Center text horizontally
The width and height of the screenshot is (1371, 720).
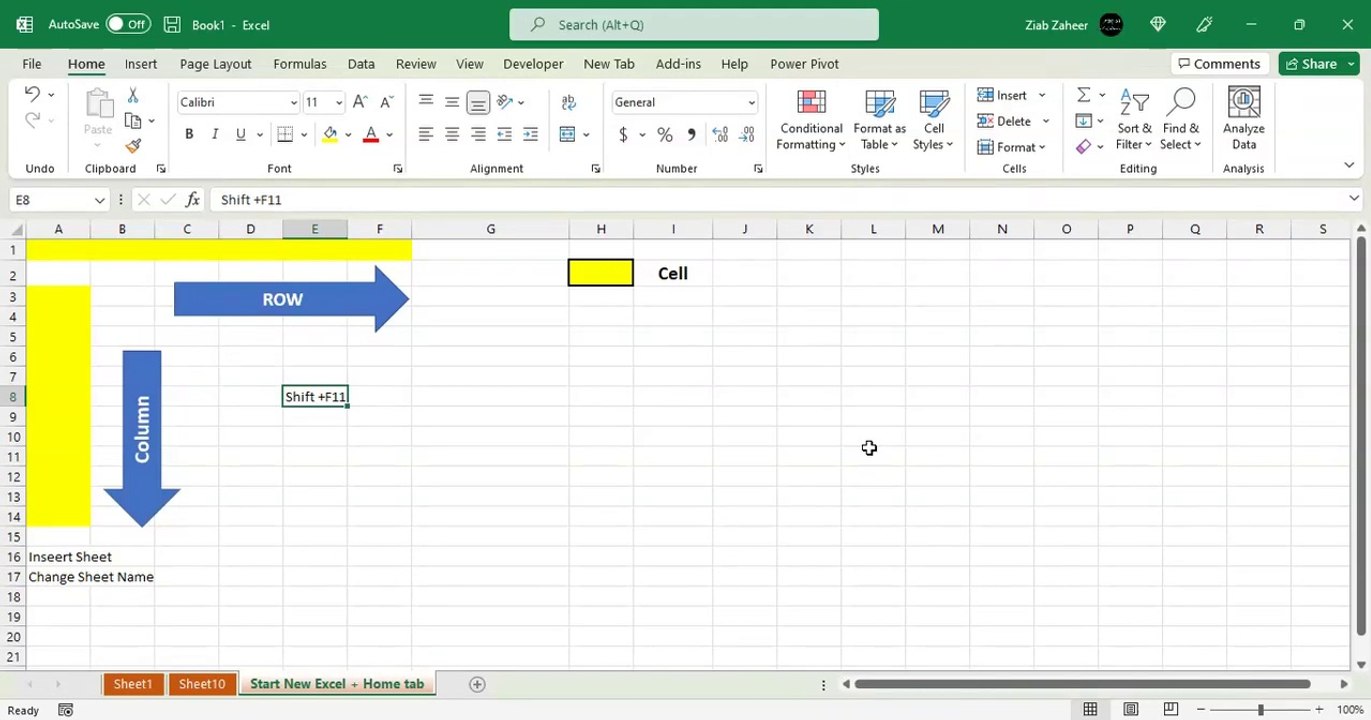coord(452,134)
